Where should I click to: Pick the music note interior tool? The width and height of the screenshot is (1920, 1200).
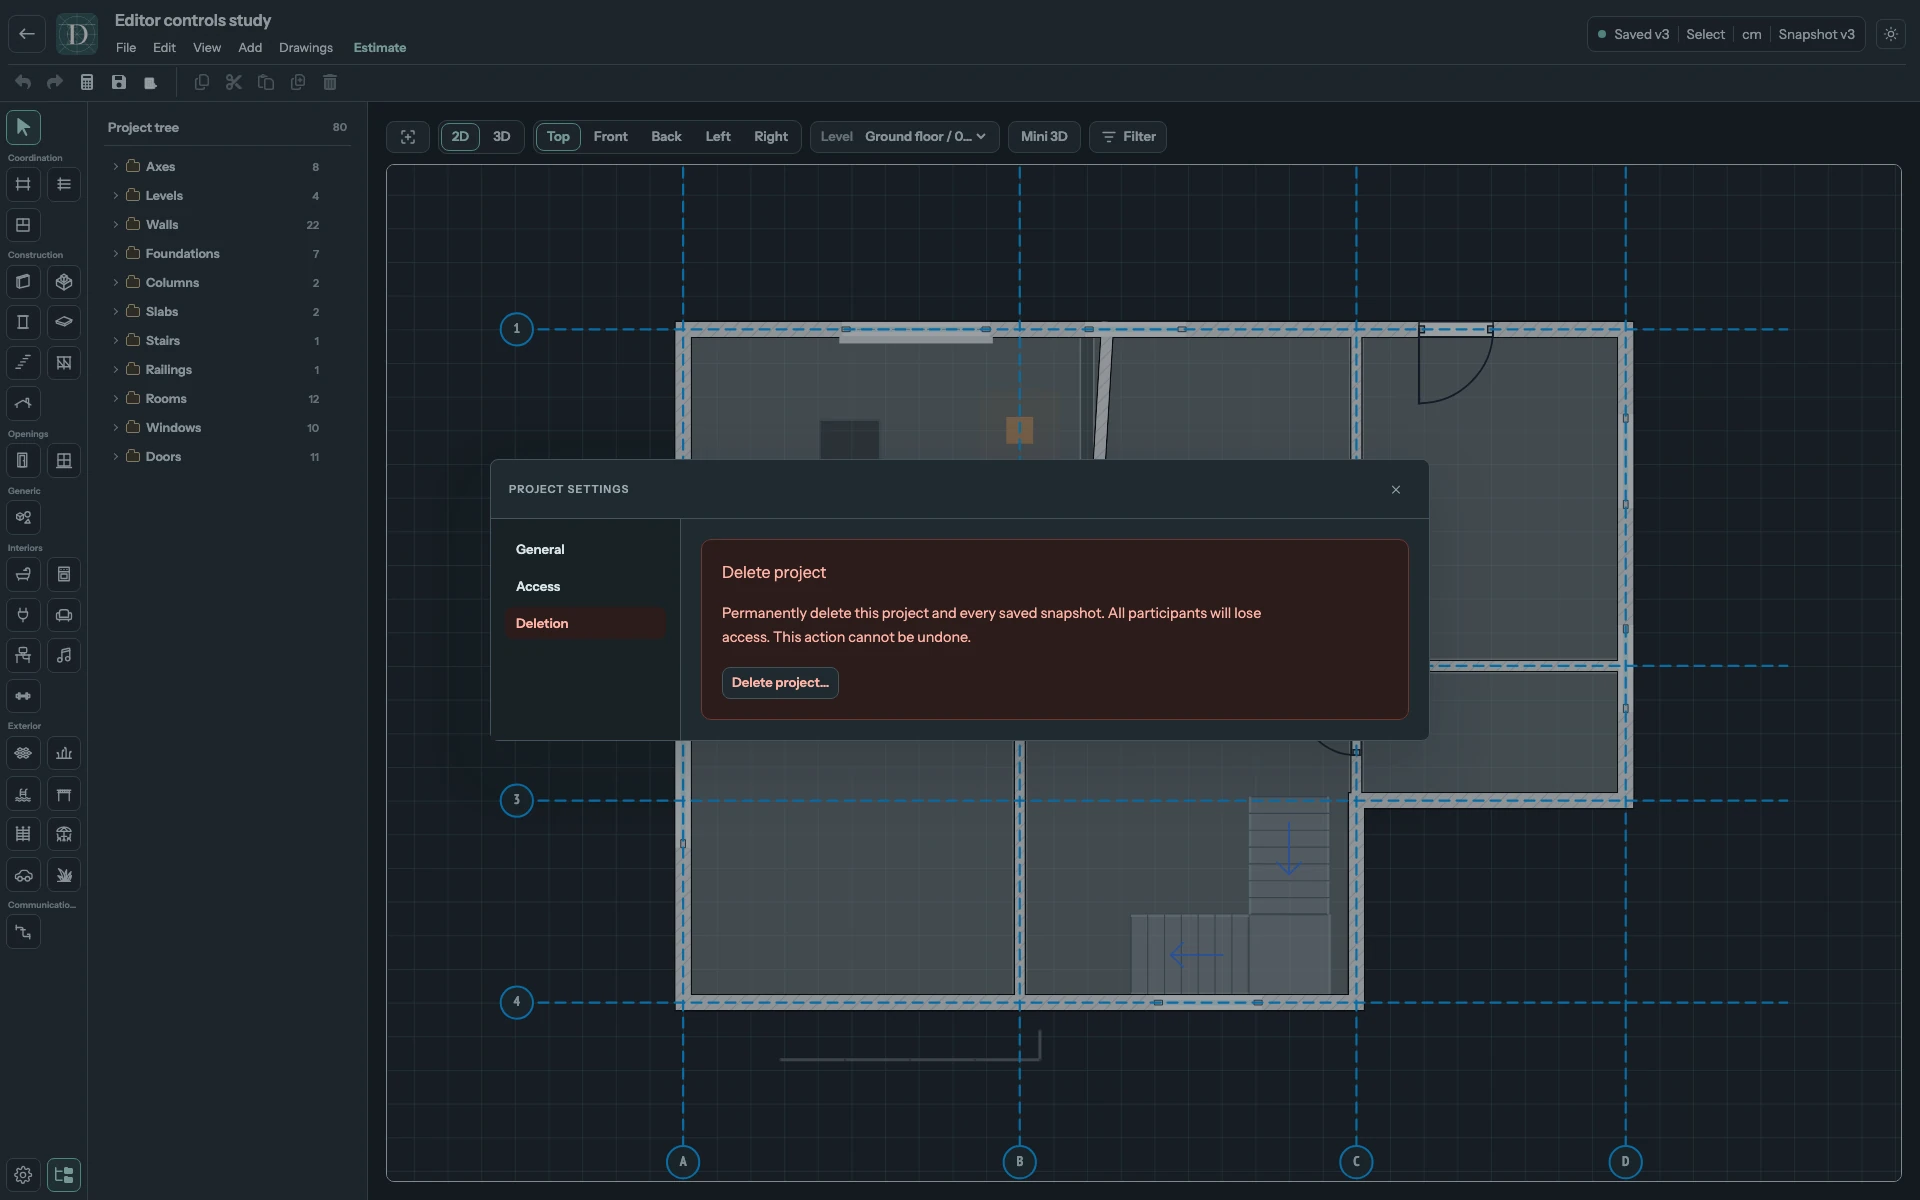(64, 655)
